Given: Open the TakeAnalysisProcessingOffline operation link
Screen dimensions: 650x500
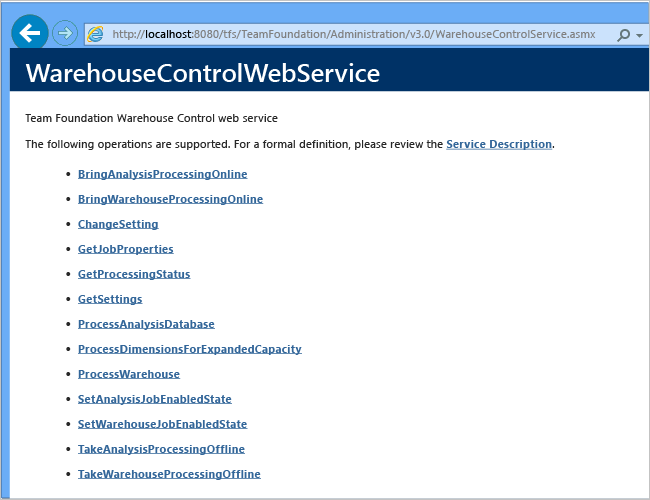Looking at the screenshot, I should tap(161, 449).
